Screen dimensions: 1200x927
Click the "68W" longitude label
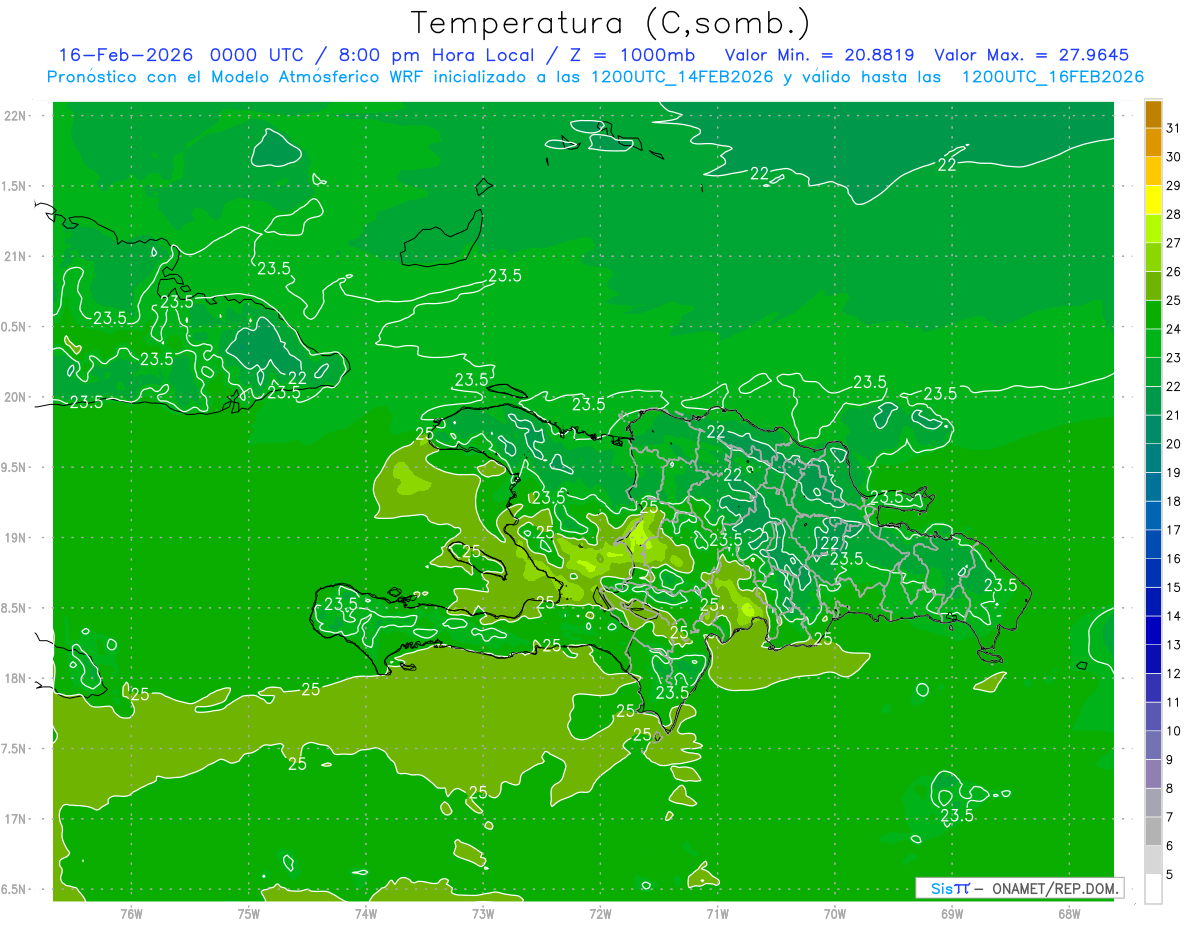1069,914
